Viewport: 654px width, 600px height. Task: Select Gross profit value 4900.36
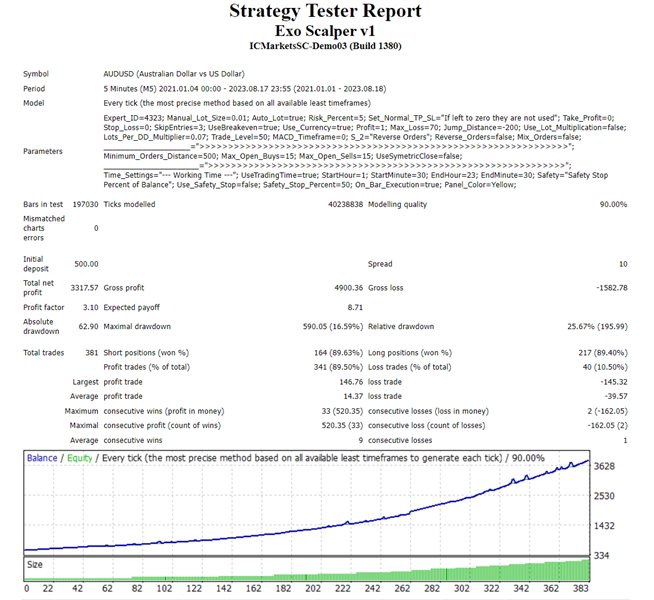pyautogui.click(x=349, y=288)
